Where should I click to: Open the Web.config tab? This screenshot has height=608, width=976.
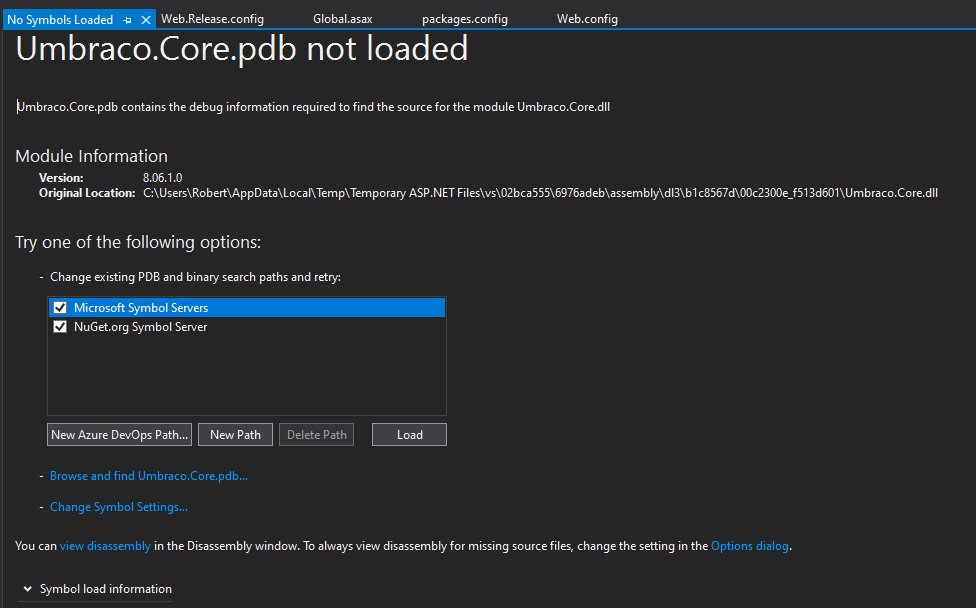tap(587, 19)
